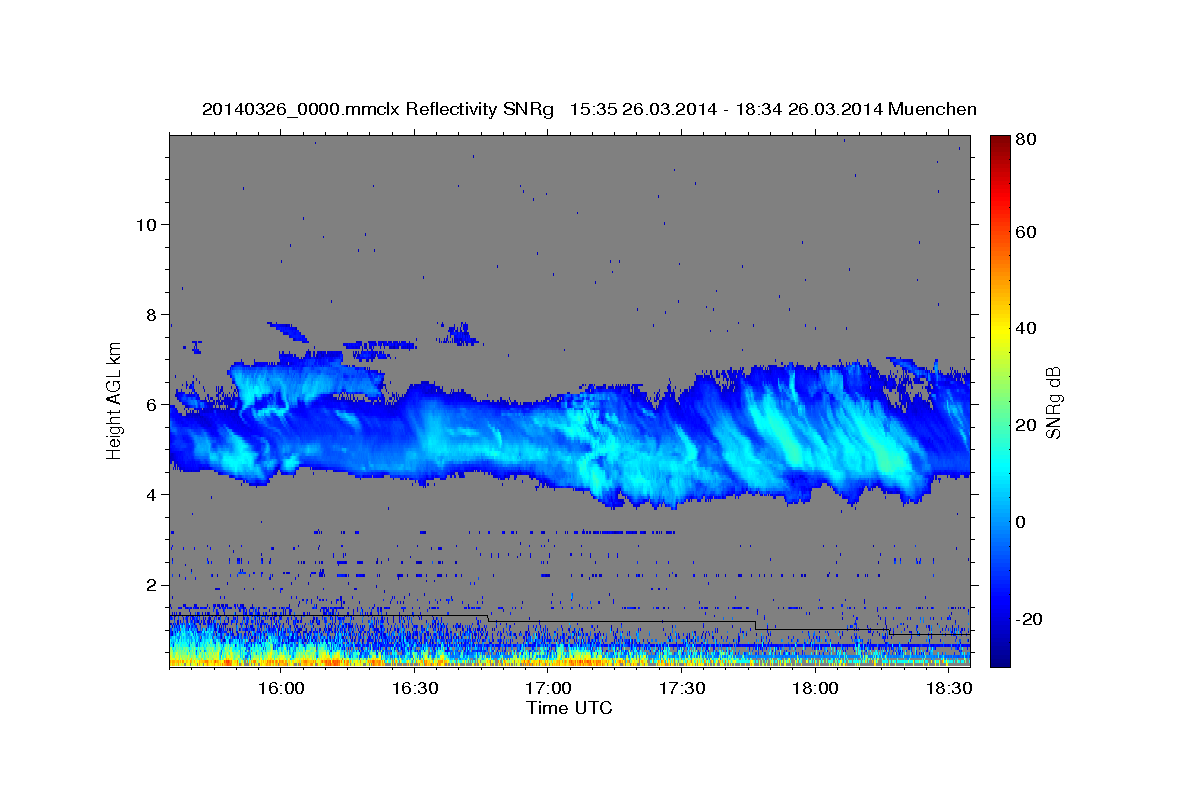
Task: Click the height tick label 2
Action: 152,584
